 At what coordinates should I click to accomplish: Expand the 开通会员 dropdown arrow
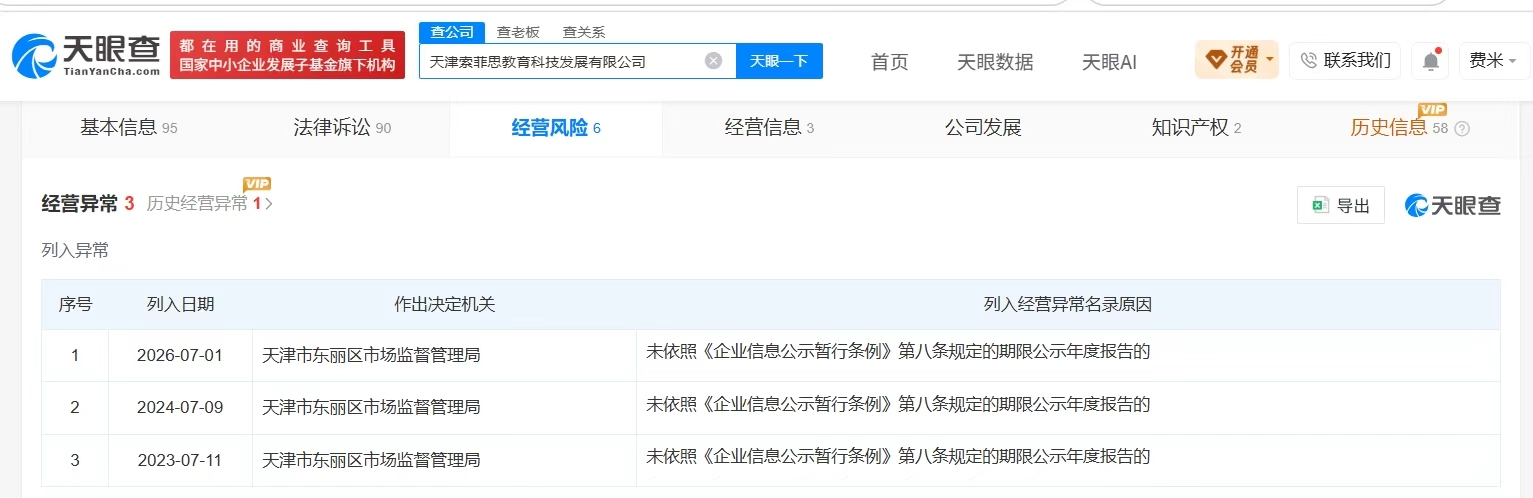[x=1269, y=60]
